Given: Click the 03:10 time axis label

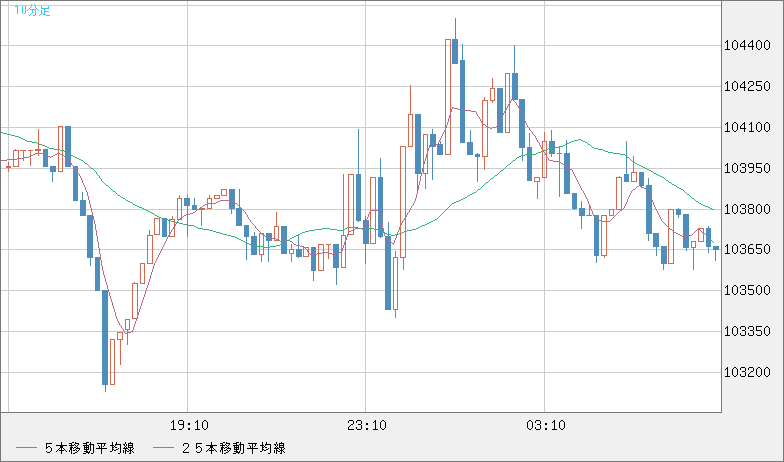Looking at the screenshot, I should click(546, 426).
